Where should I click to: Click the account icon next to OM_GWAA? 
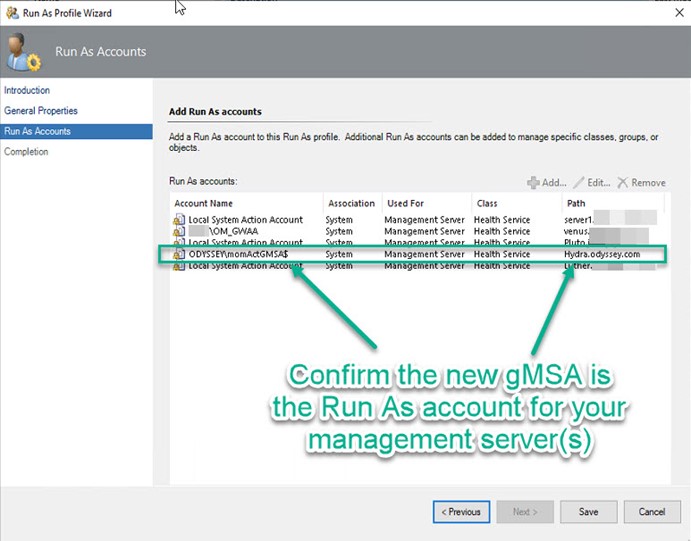click(180, 231)
